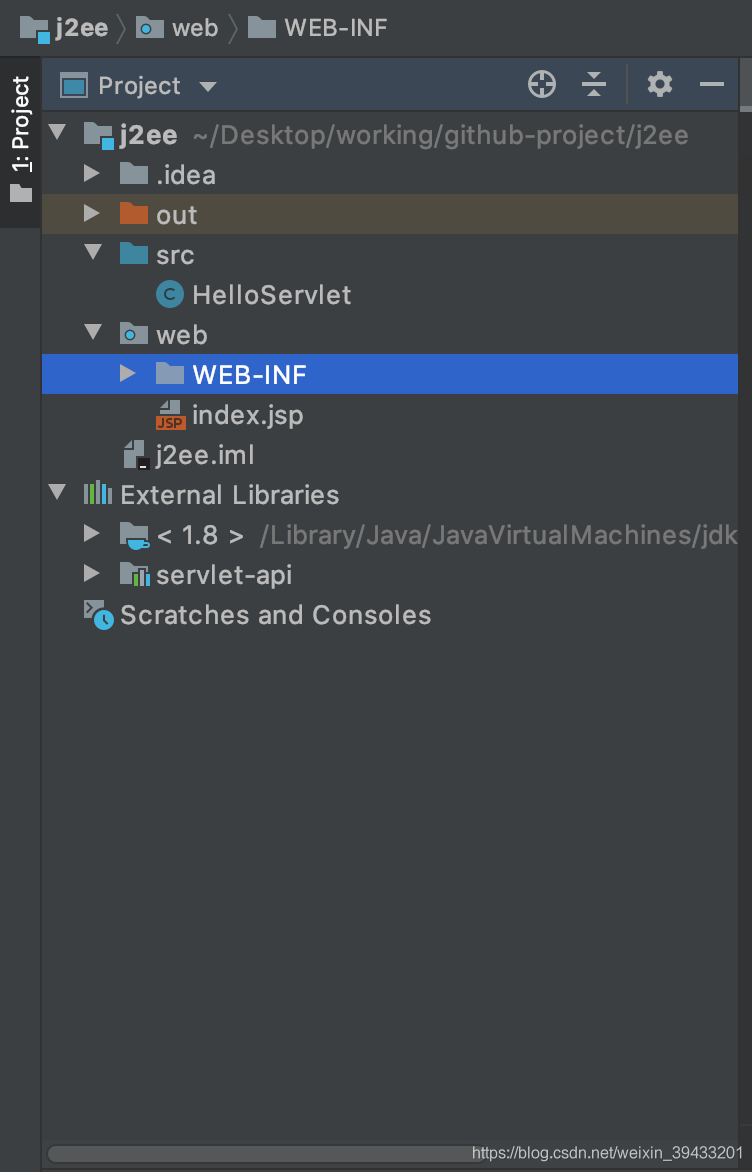Expand the JDK 1.8 library node

92,534
